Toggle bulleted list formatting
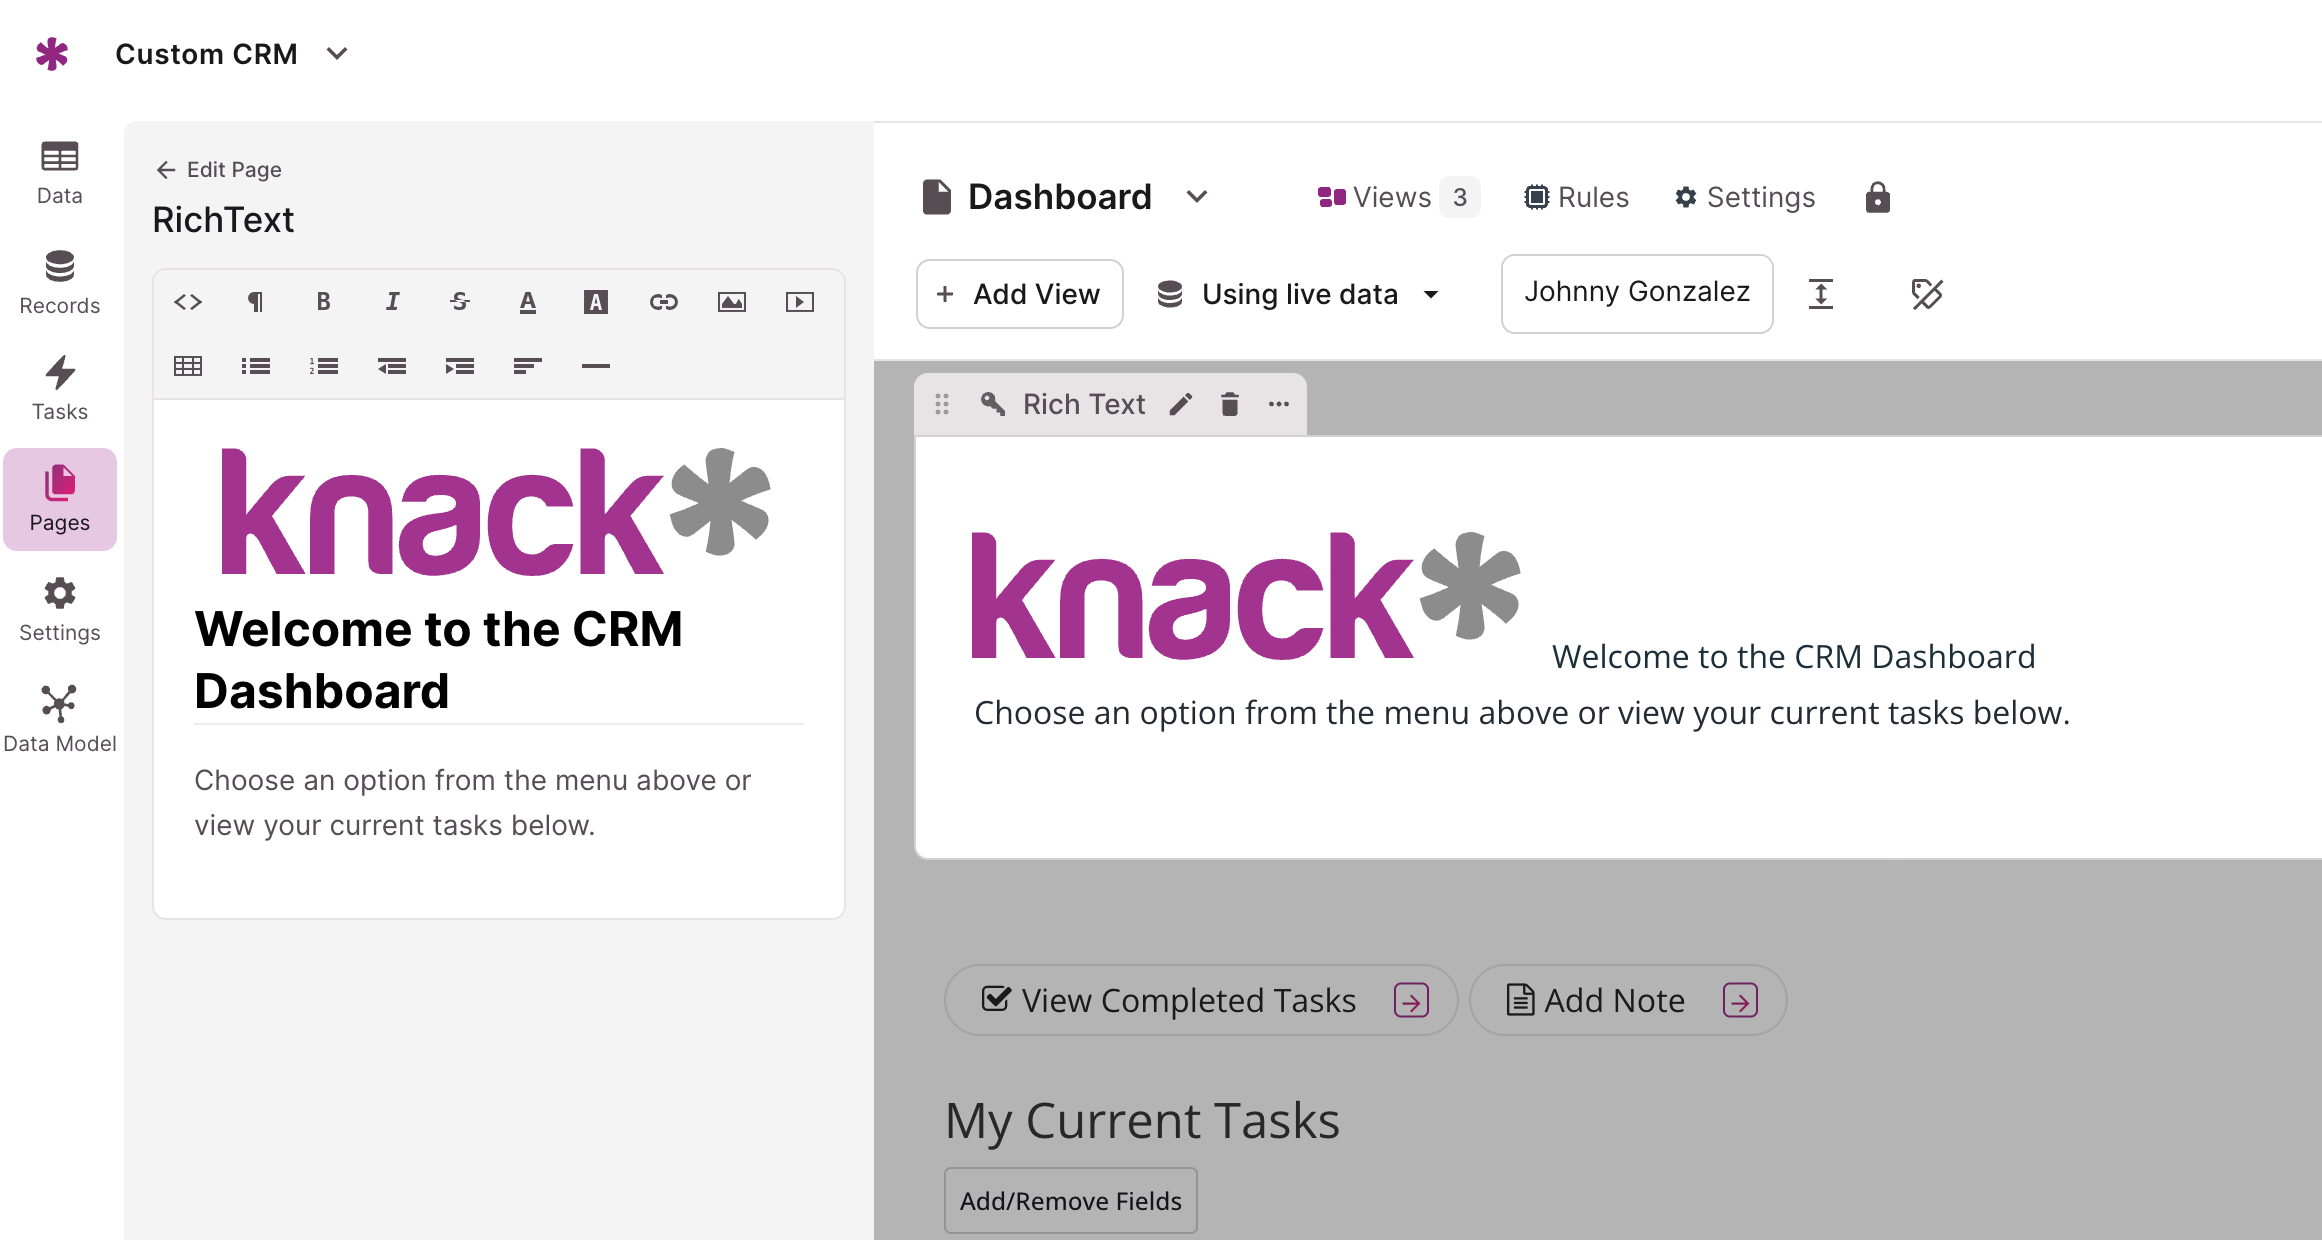2322x1240 pixels. coord(256,366)
